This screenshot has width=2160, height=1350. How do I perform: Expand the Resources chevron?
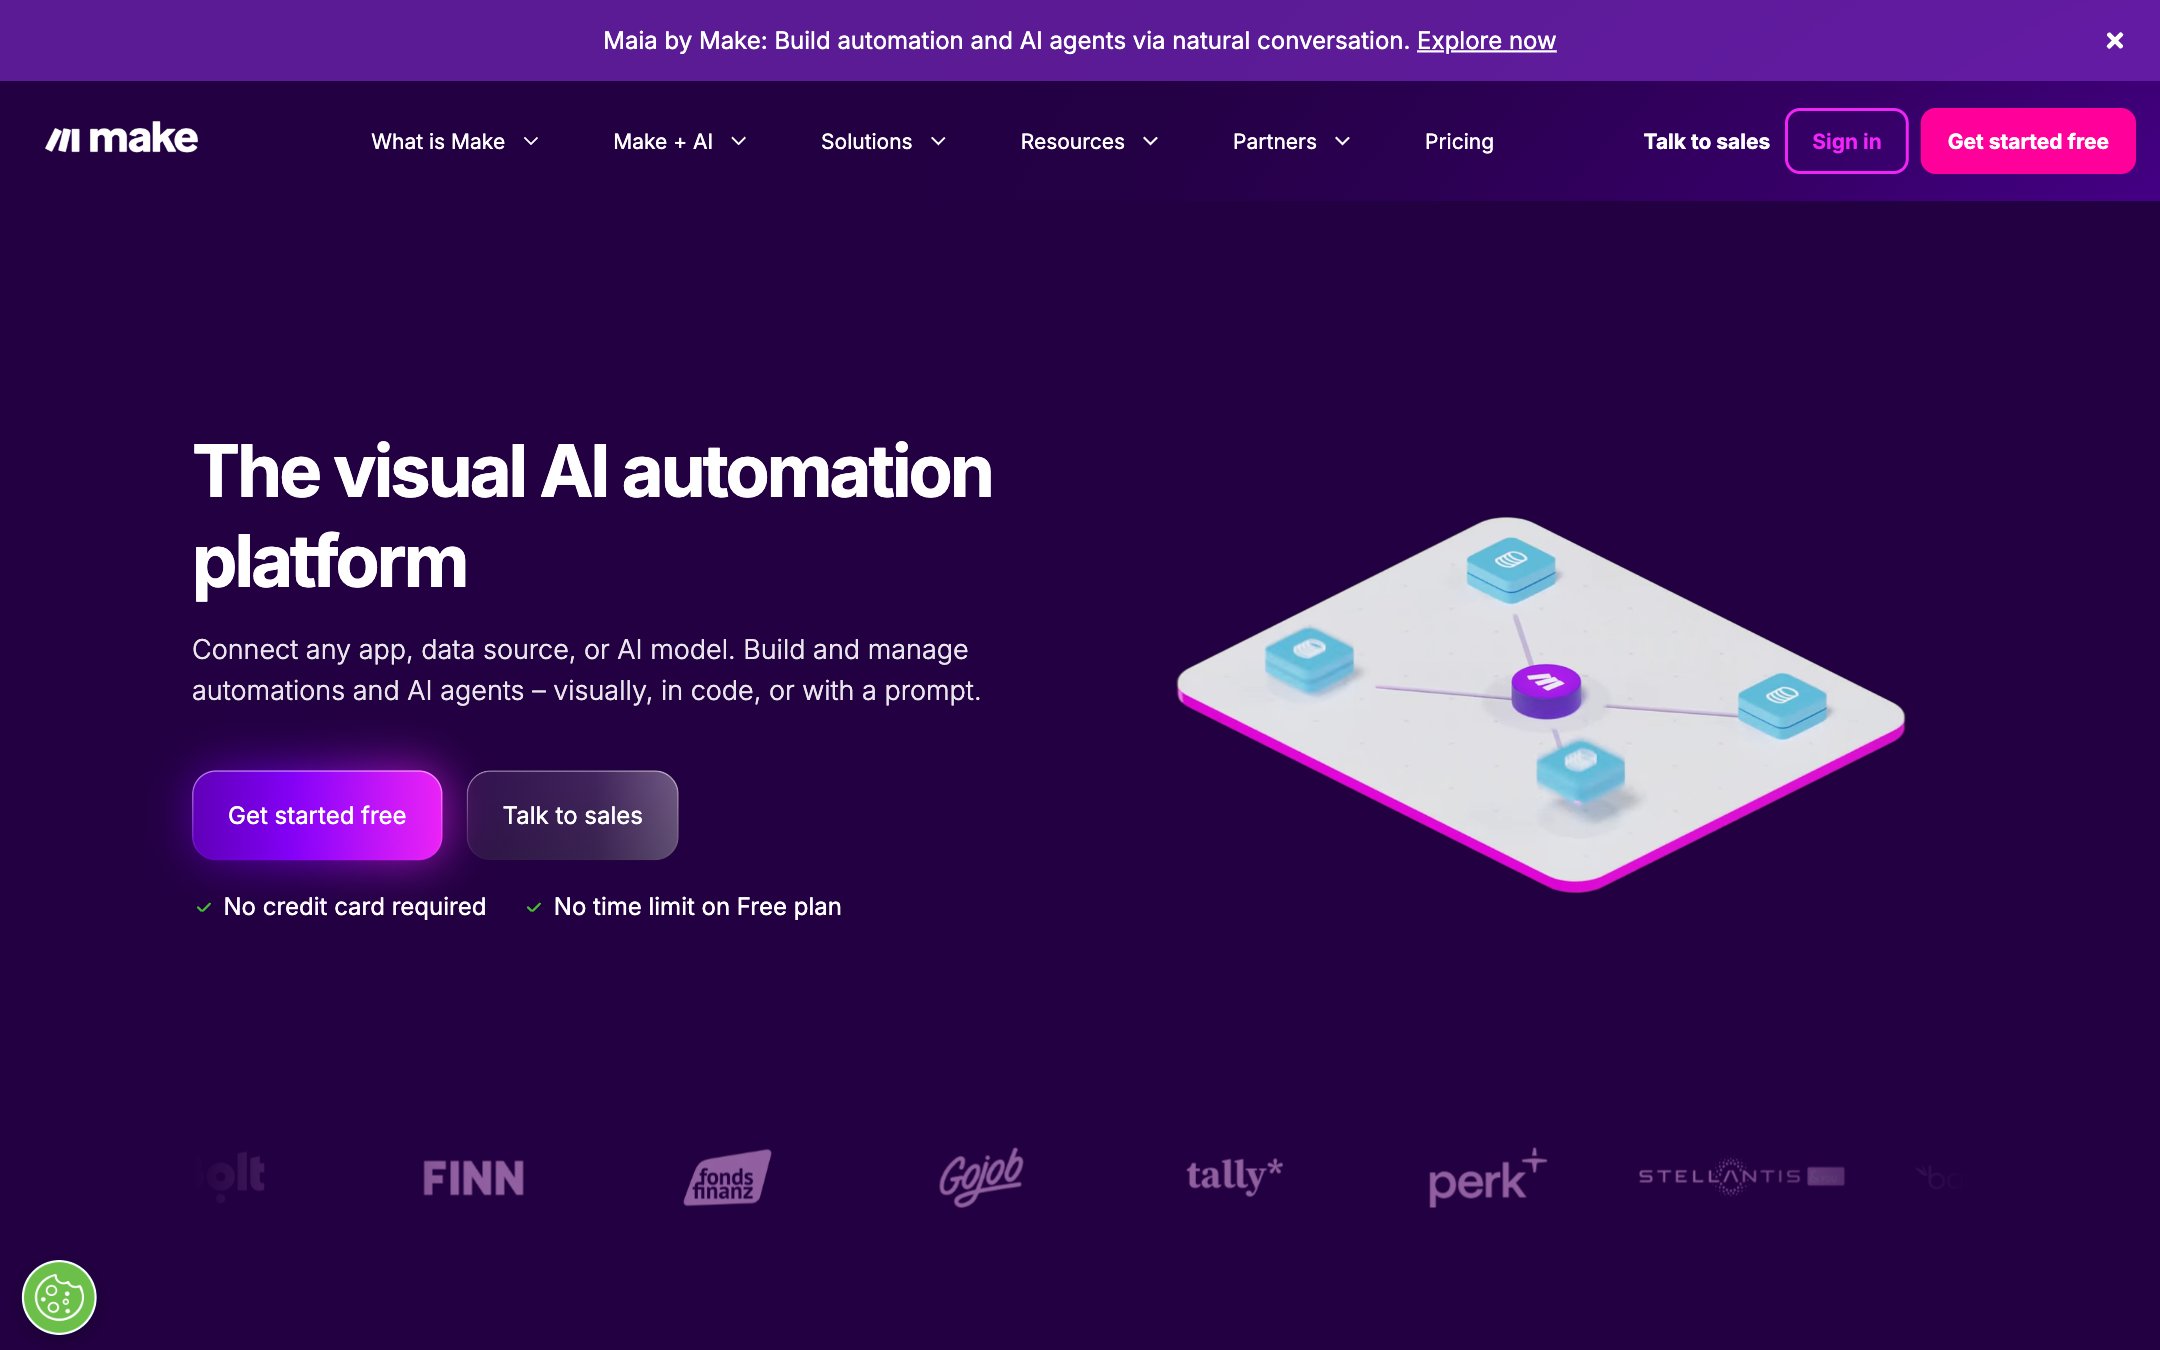pos(1150,141)
